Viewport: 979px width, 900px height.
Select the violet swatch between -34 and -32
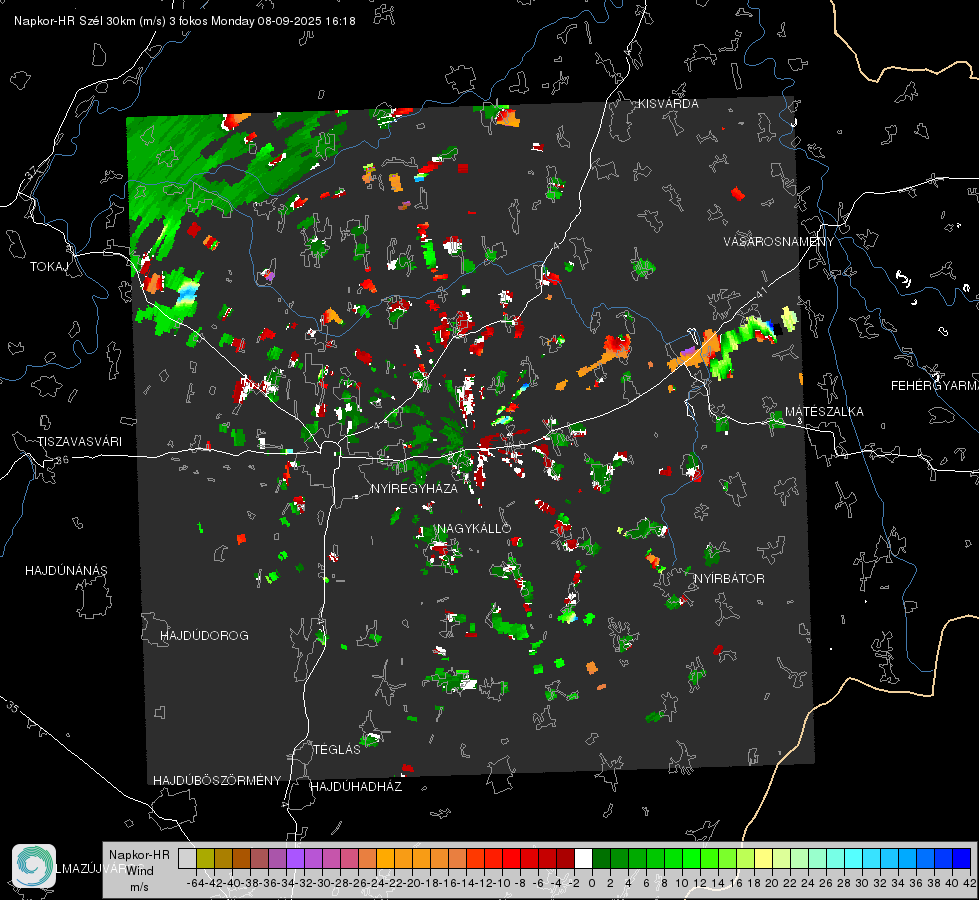pos(295,858)
